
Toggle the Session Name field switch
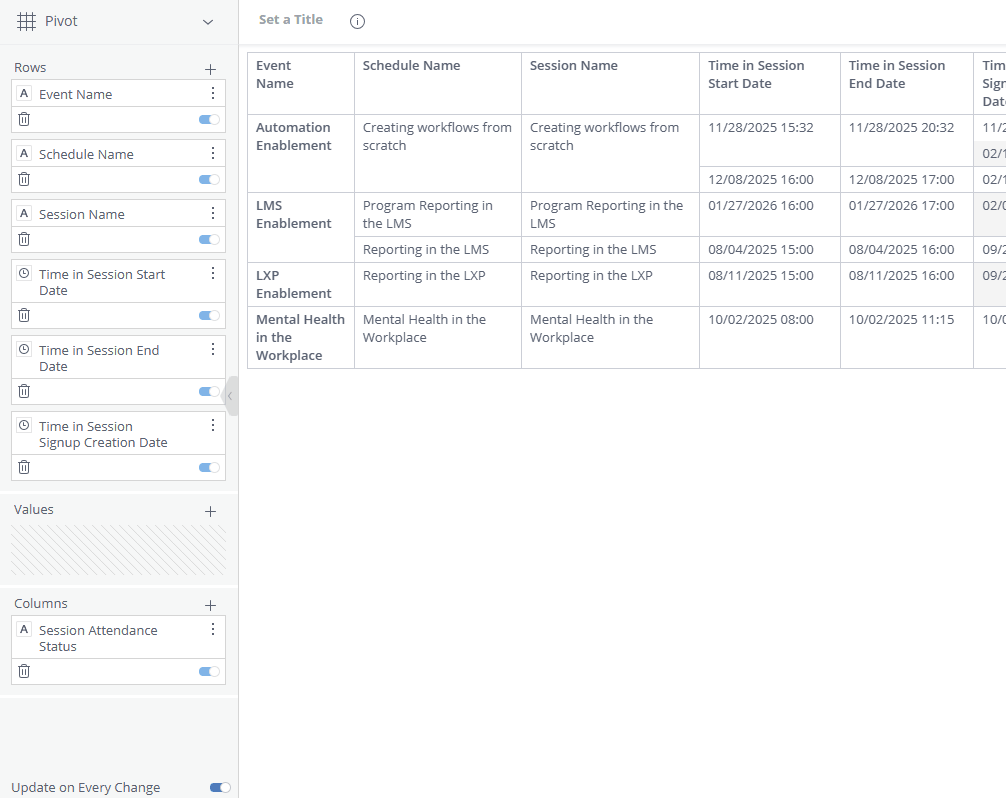tap(207, 239)
